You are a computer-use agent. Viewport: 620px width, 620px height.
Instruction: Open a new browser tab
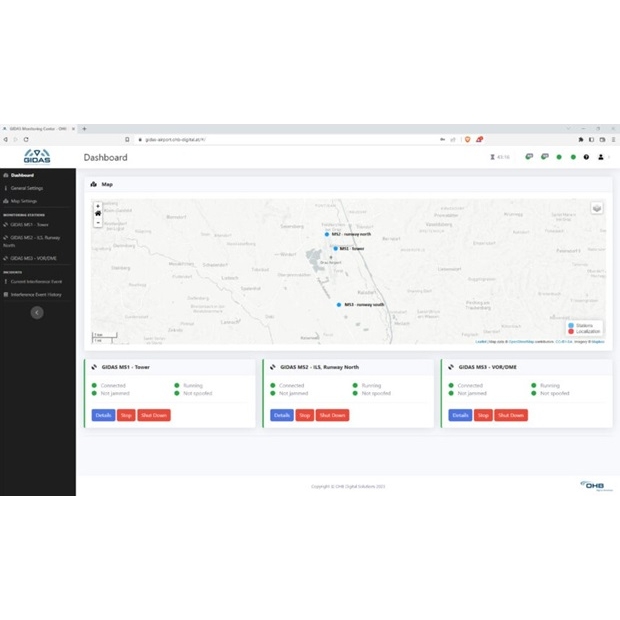tap(84, 128)
